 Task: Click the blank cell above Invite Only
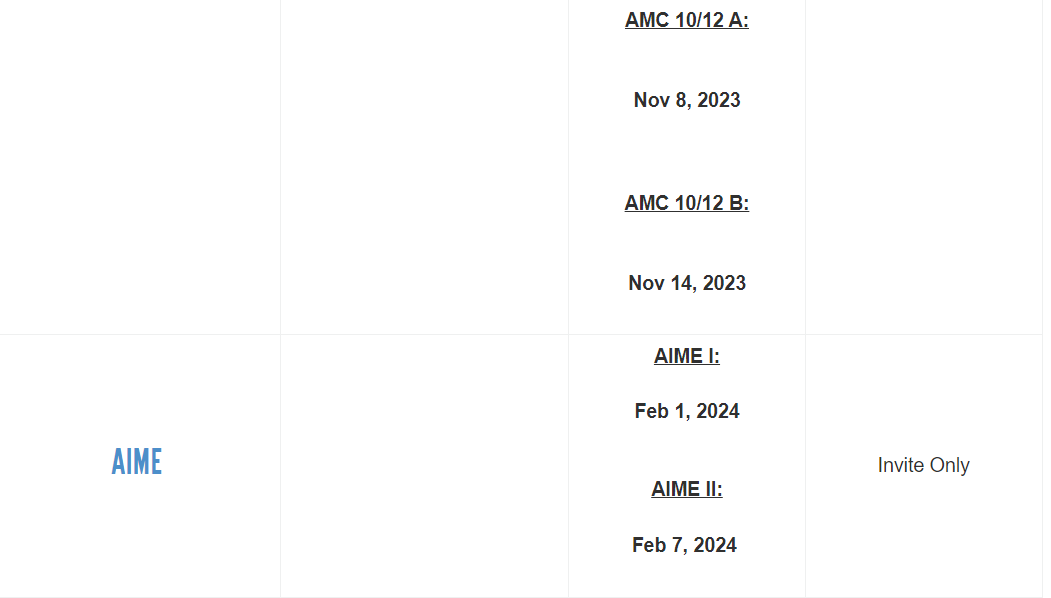click(x=924, y=167)
